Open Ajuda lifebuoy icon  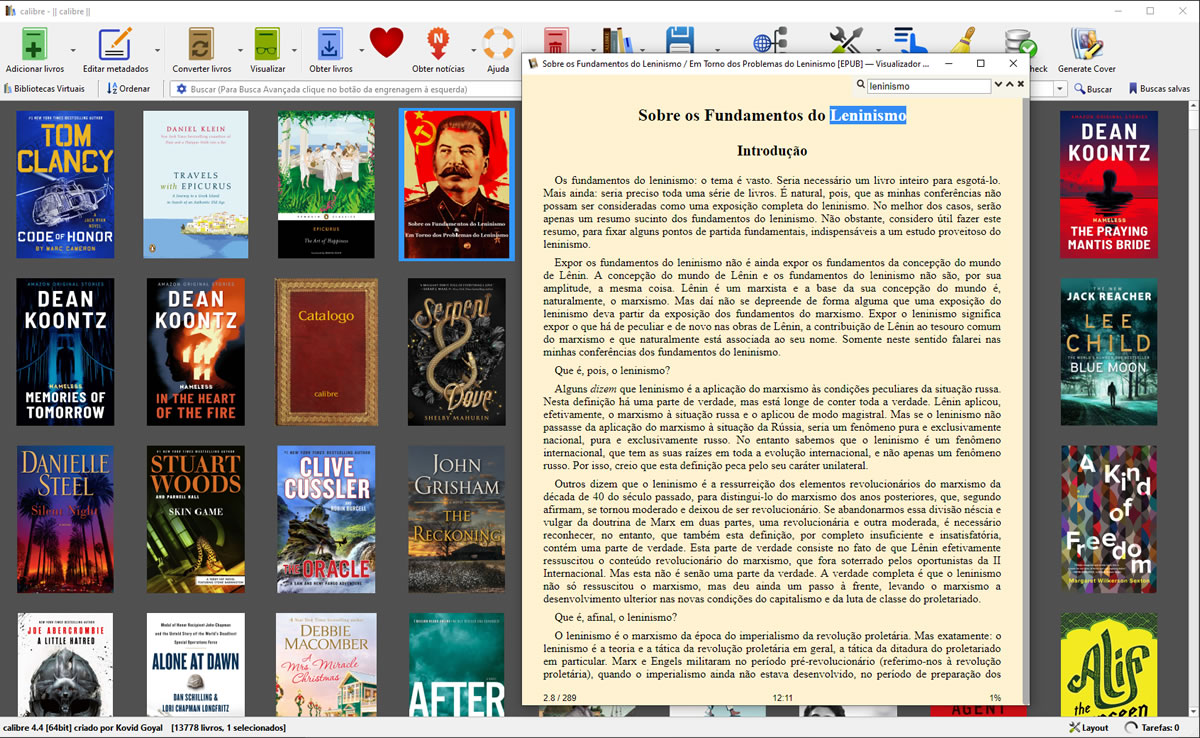tap(497, 45)
